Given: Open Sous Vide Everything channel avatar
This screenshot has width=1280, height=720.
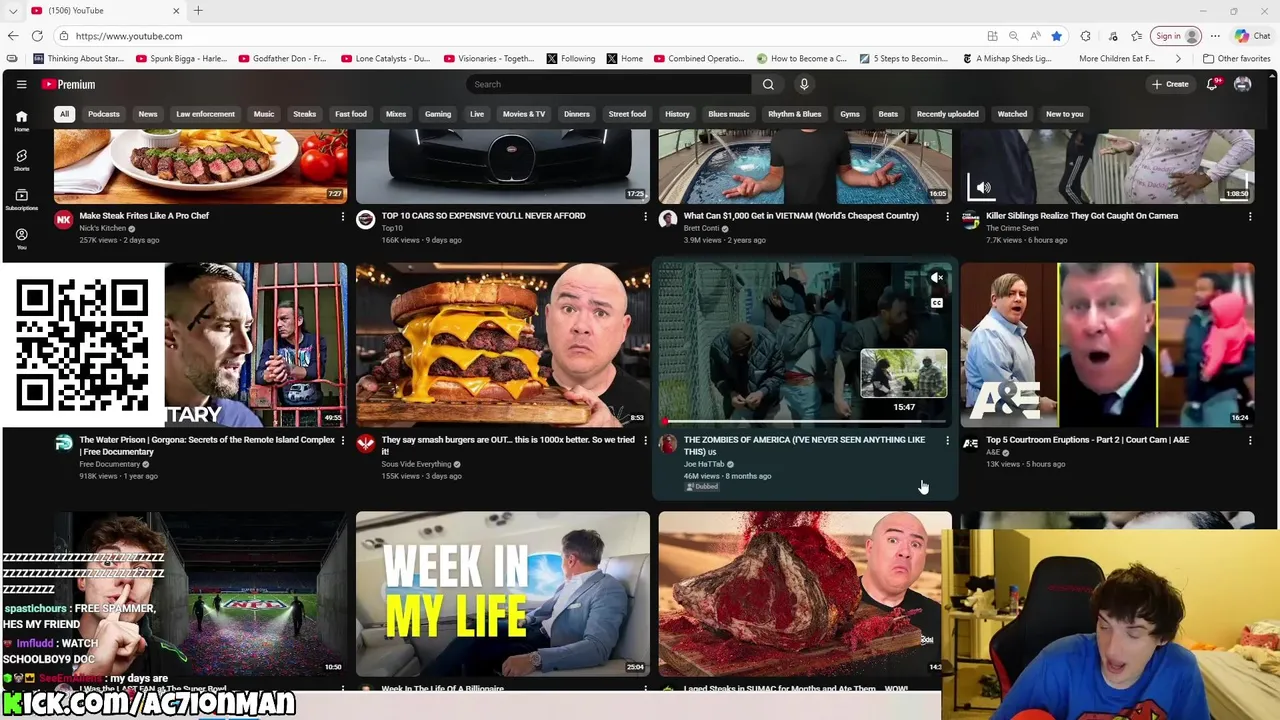Looking at the screenshot, I should point(365,444).
